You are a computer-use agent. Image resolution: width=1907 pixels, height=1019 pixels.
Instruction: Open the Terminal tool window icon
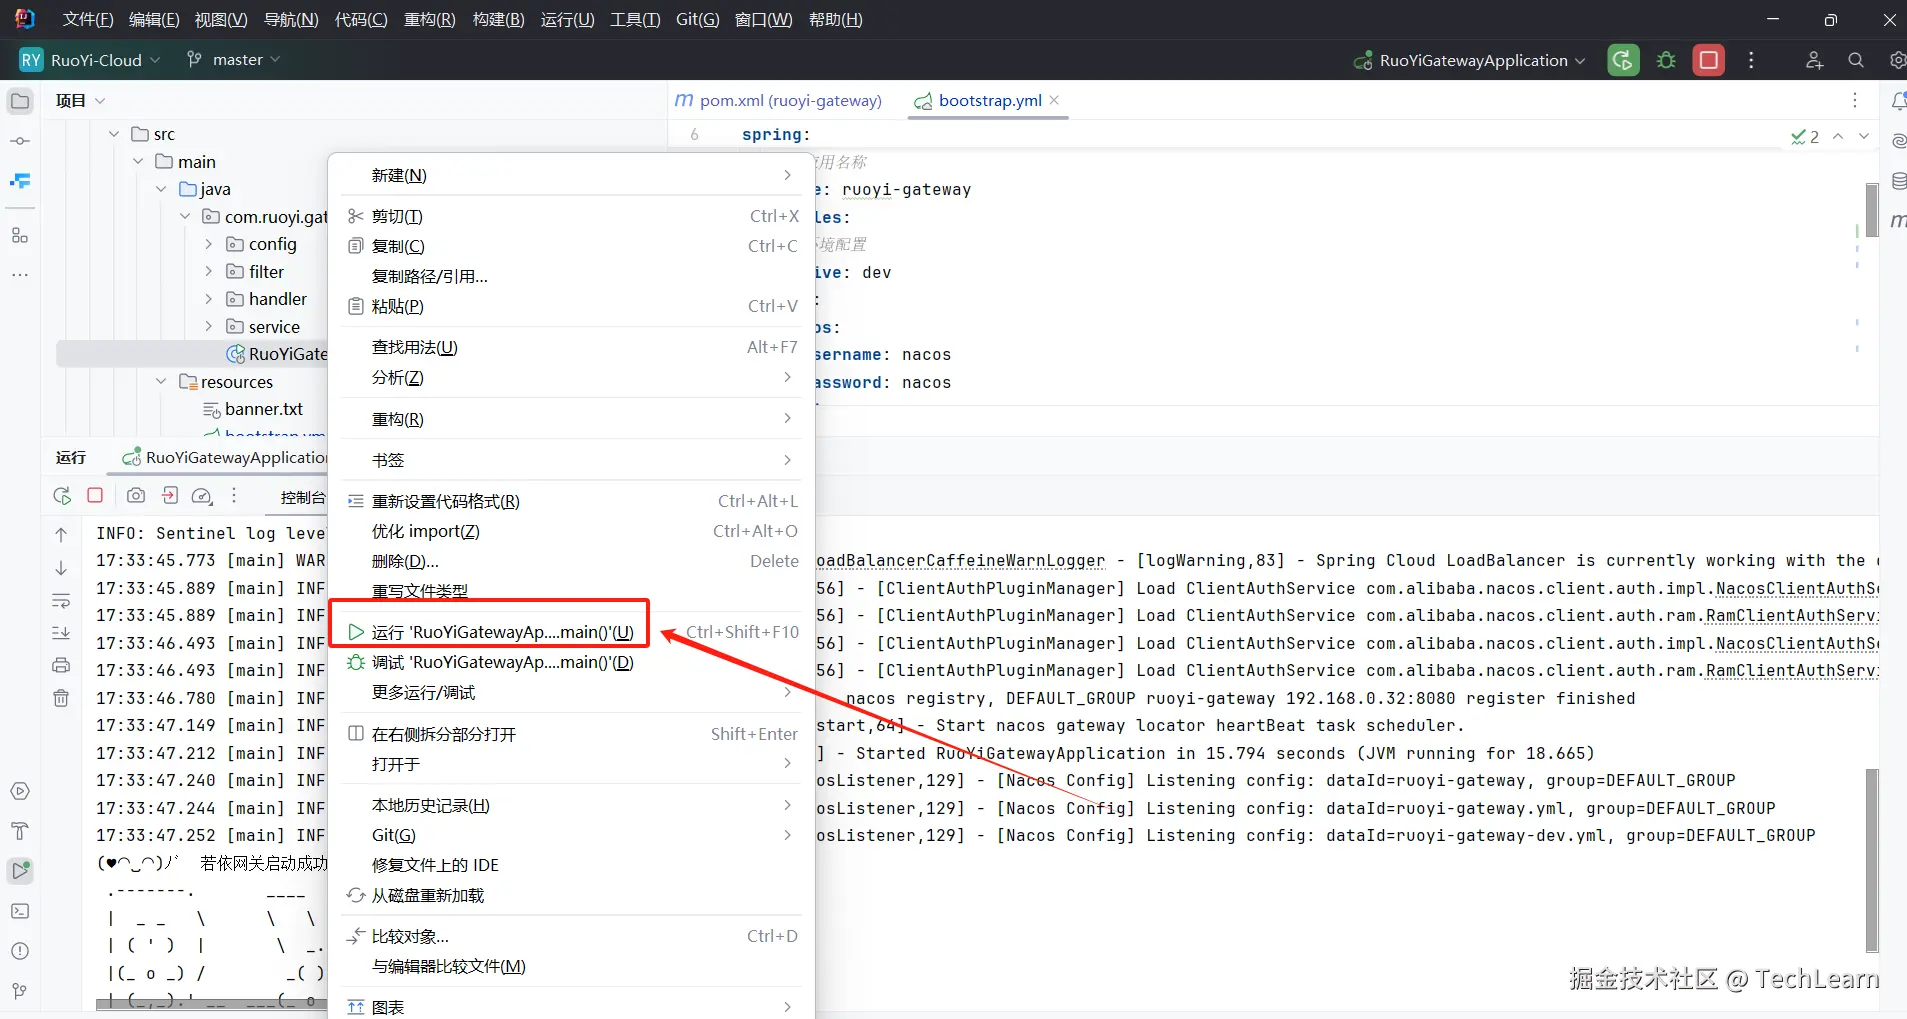coord(20,911)
